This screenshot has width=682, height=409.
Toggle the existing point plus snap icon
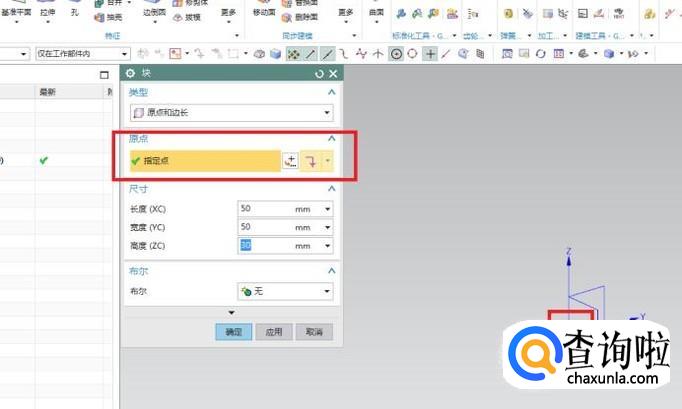[430, 54]
